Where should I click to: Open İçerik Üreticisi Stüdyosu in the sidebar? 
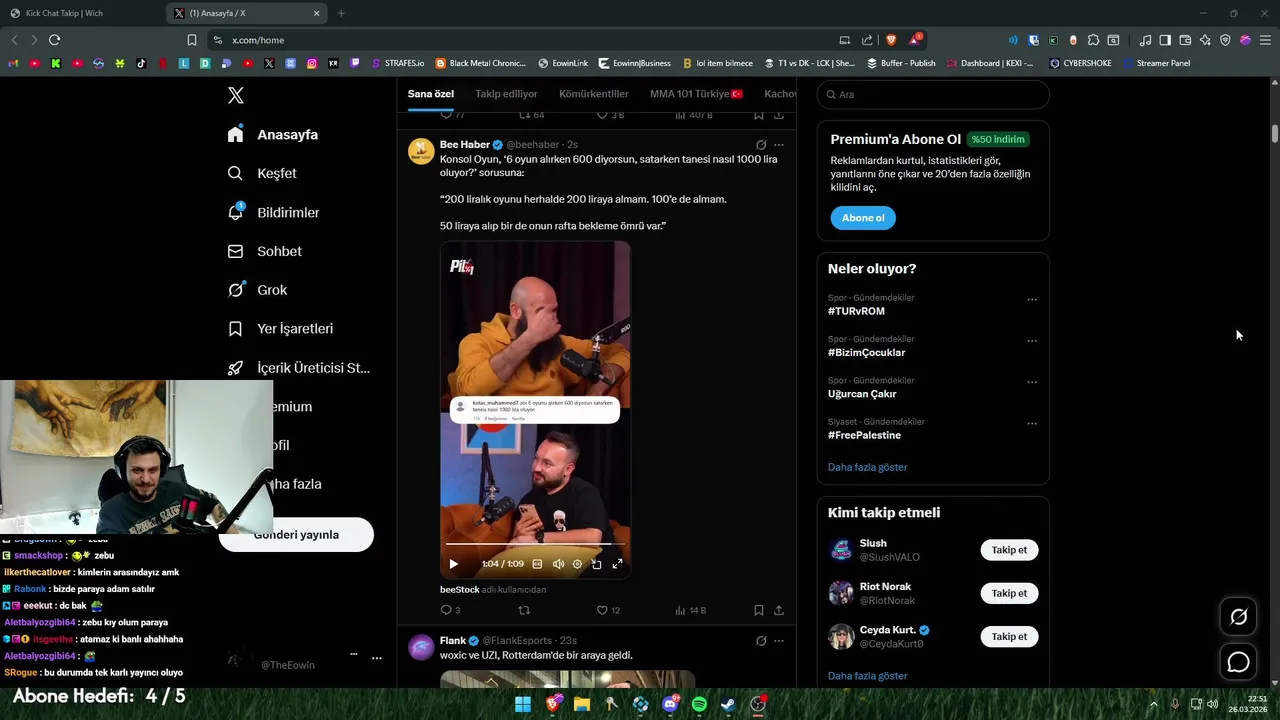299,367
